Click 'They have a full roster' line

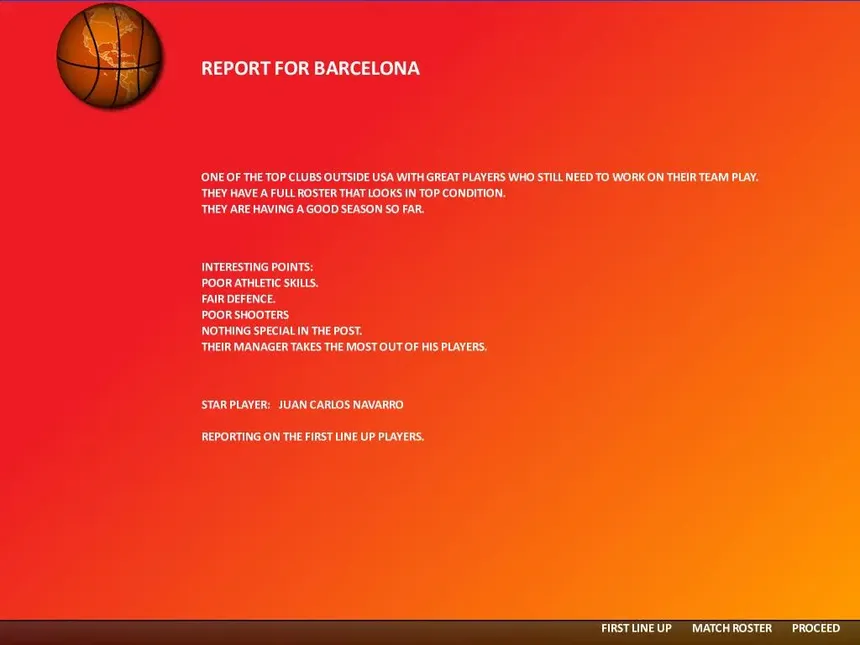point(353,193)
